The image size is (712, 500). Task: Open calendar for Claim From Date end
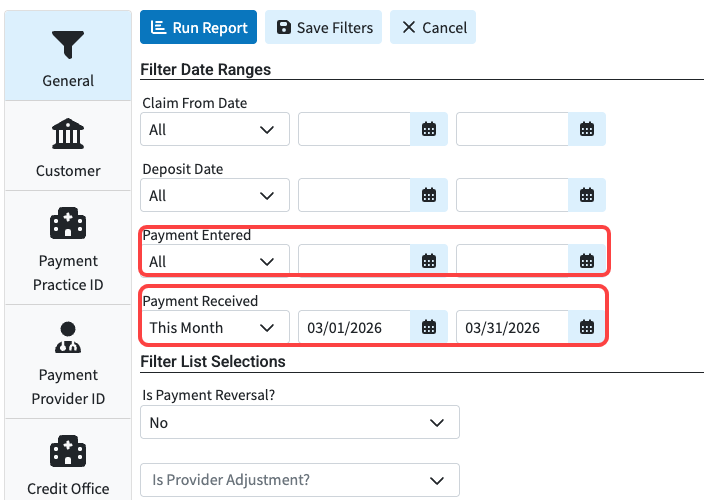coord(587,129)
